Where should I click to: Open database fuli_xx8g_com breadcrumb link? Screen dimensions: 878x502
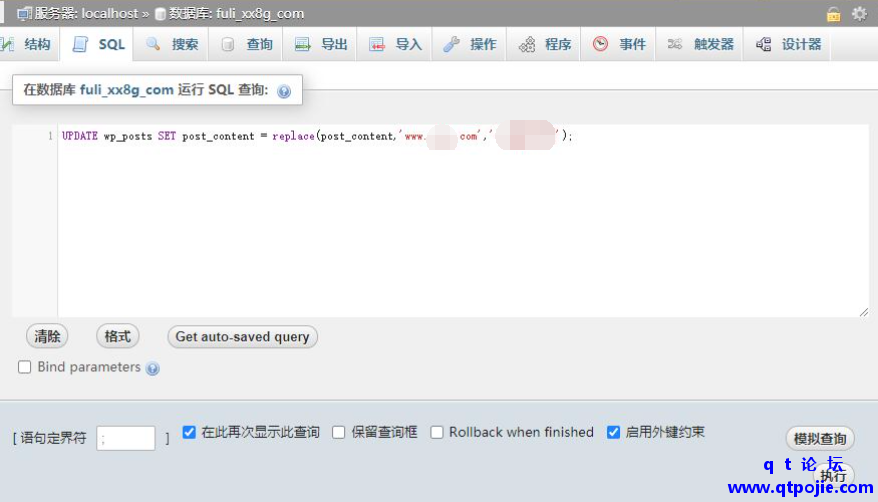[x=260, y=13]
